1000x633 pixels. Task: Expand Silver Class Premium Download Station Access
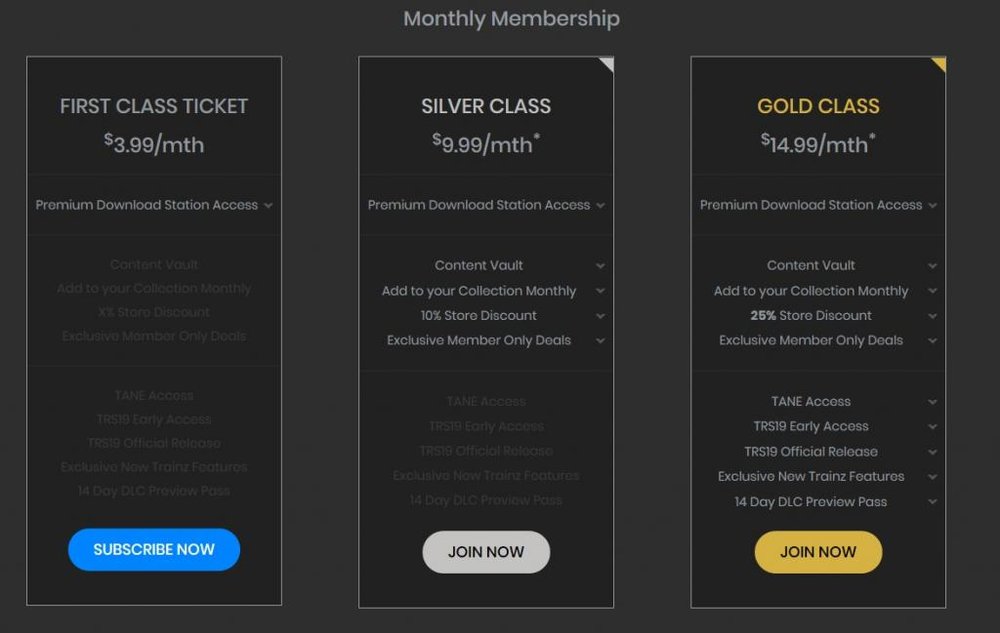pyautogui.click(x=601, y=205)
